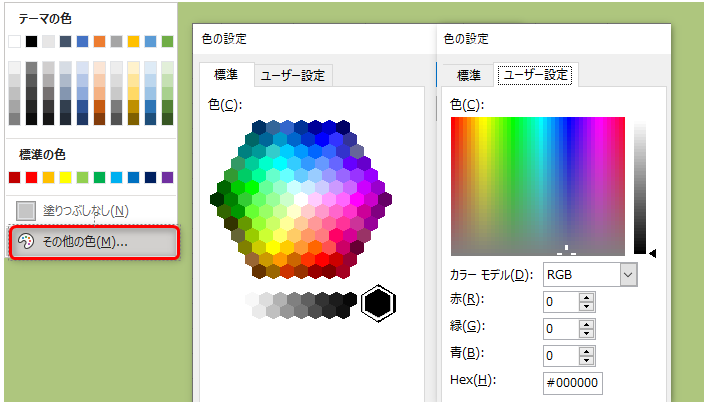Pick the red swatch under 標準の色
The image size is (707, 410).
coord(31,177)
